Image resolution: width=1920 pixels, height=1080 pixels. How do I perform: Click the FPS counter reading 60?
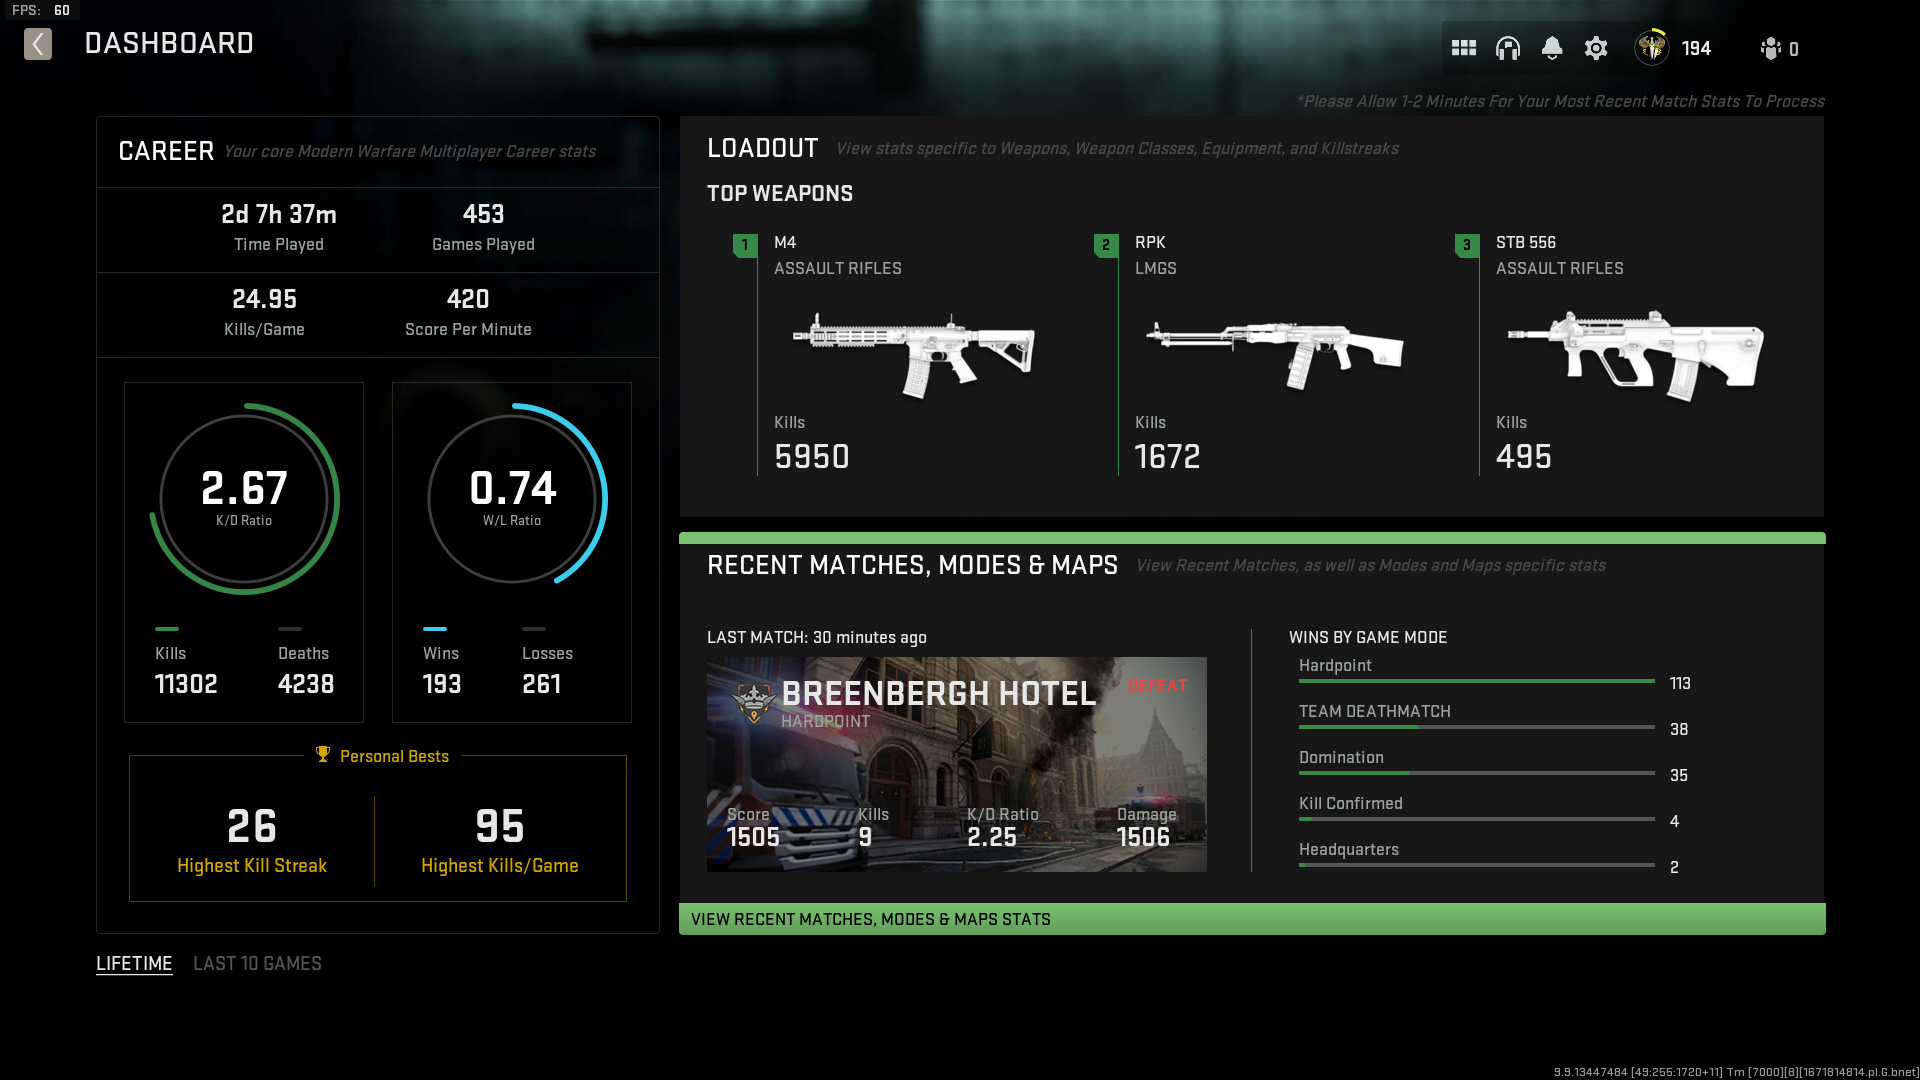(x=62, y=10)
